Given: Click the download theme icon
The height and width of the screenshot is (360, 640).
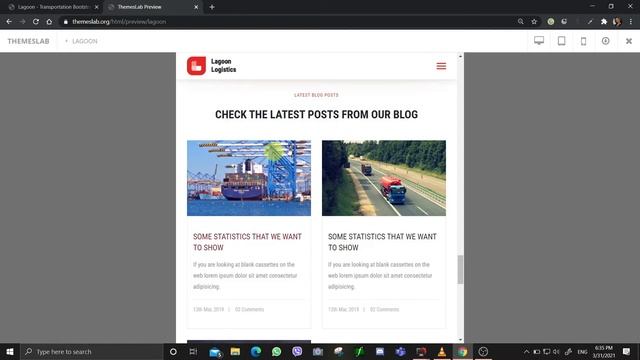Looking at the screenshot, I should (605, 40).
